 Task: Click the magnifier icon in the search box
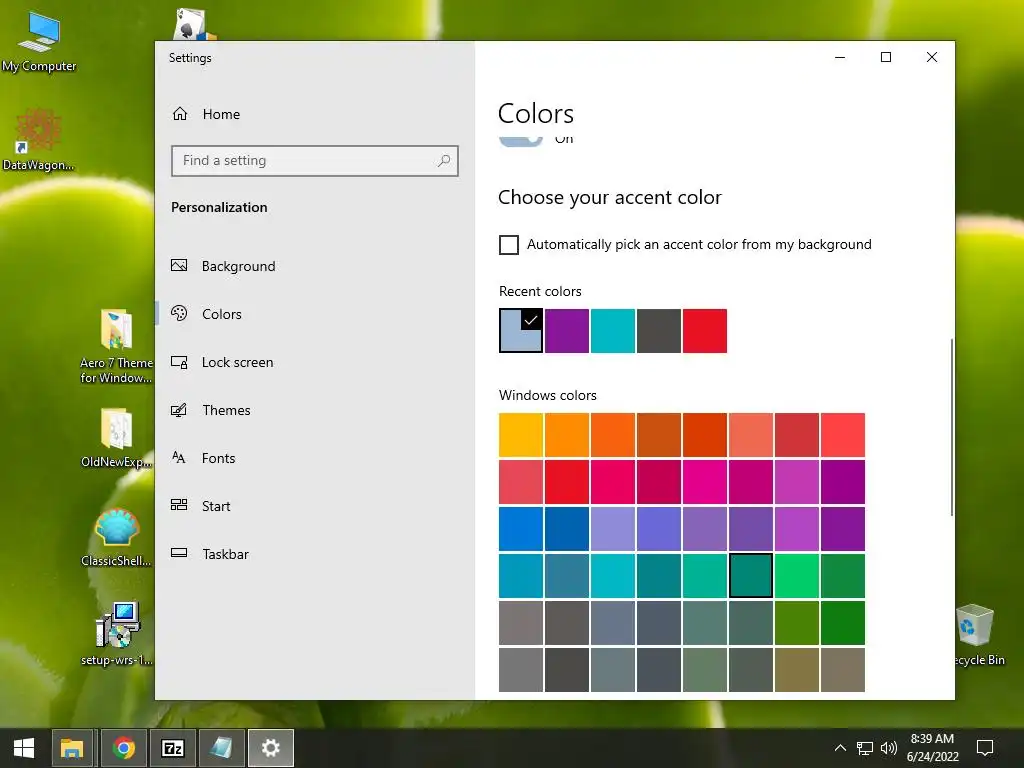coord(443,161)
